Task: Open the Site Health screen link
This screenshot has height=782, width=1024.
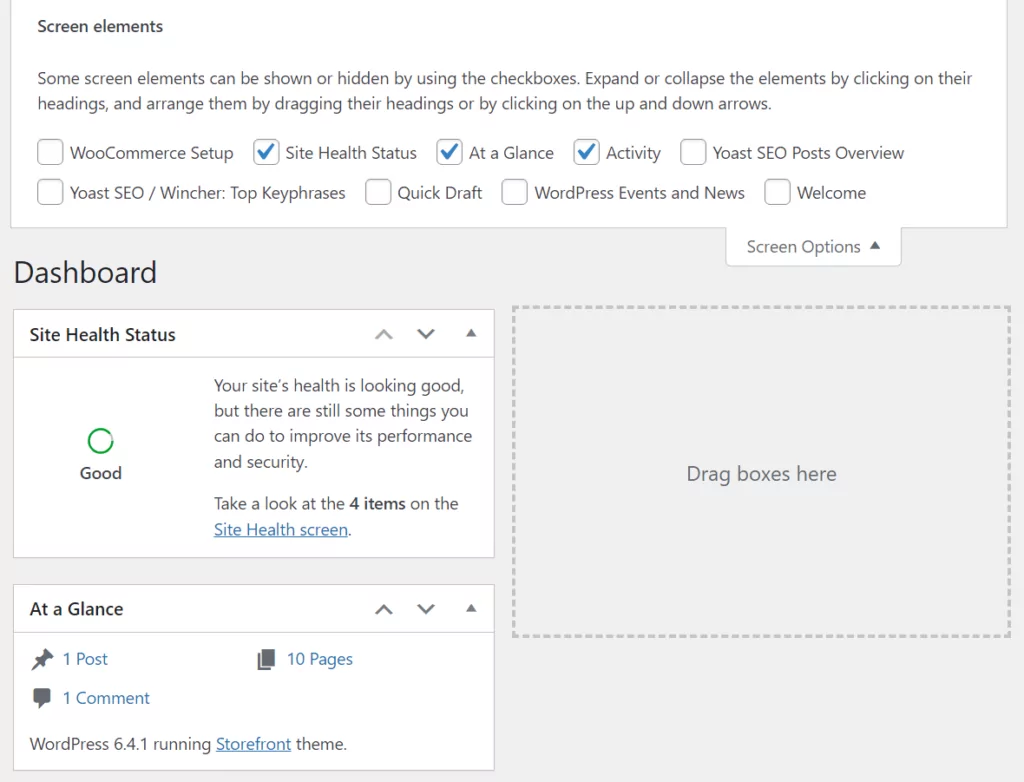Action: (x=281, y=529)
